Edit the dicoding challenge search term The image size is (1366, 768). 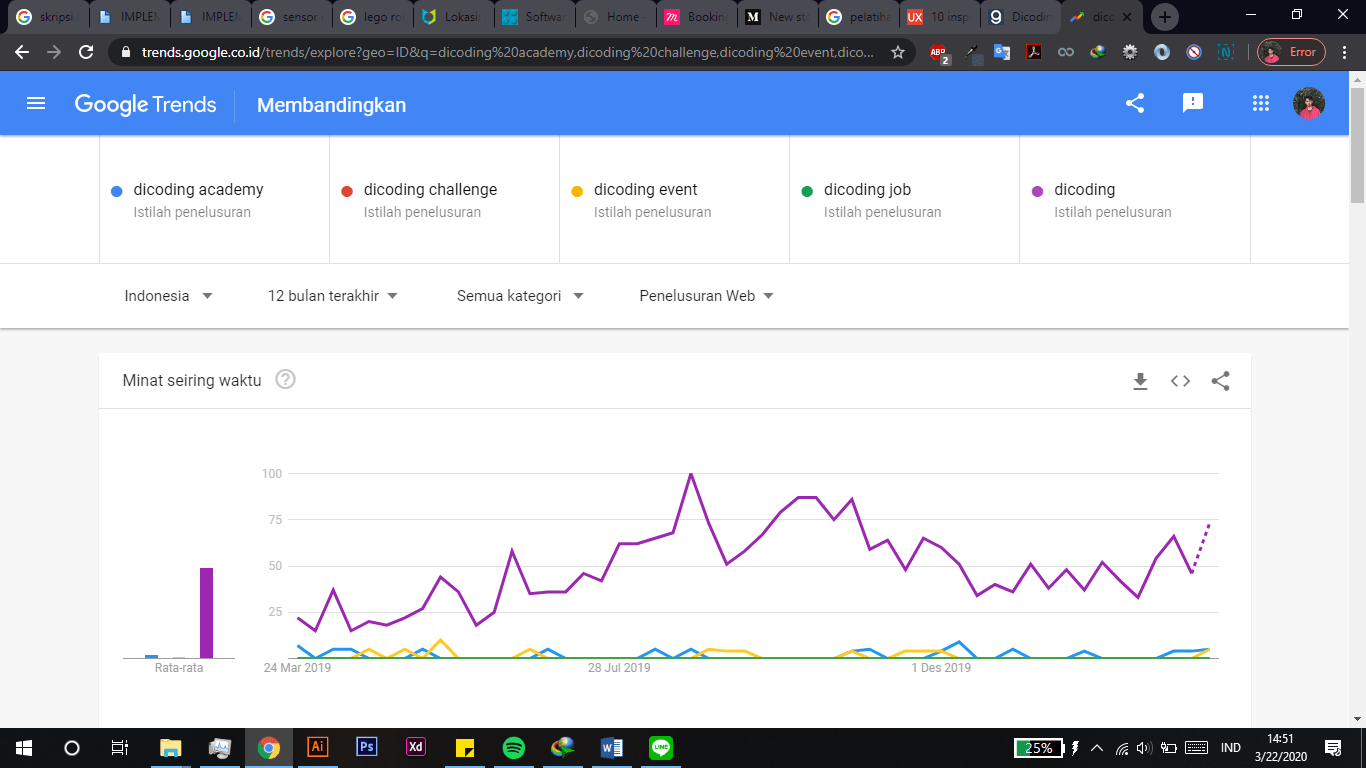pyautogui.click(x=444, y=200)
